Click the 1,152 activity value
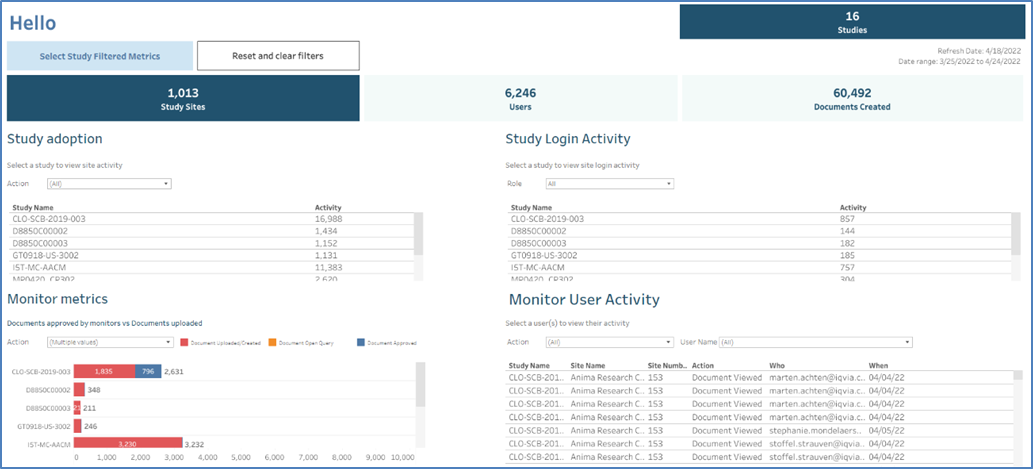1033x469 pixels. 326,243
